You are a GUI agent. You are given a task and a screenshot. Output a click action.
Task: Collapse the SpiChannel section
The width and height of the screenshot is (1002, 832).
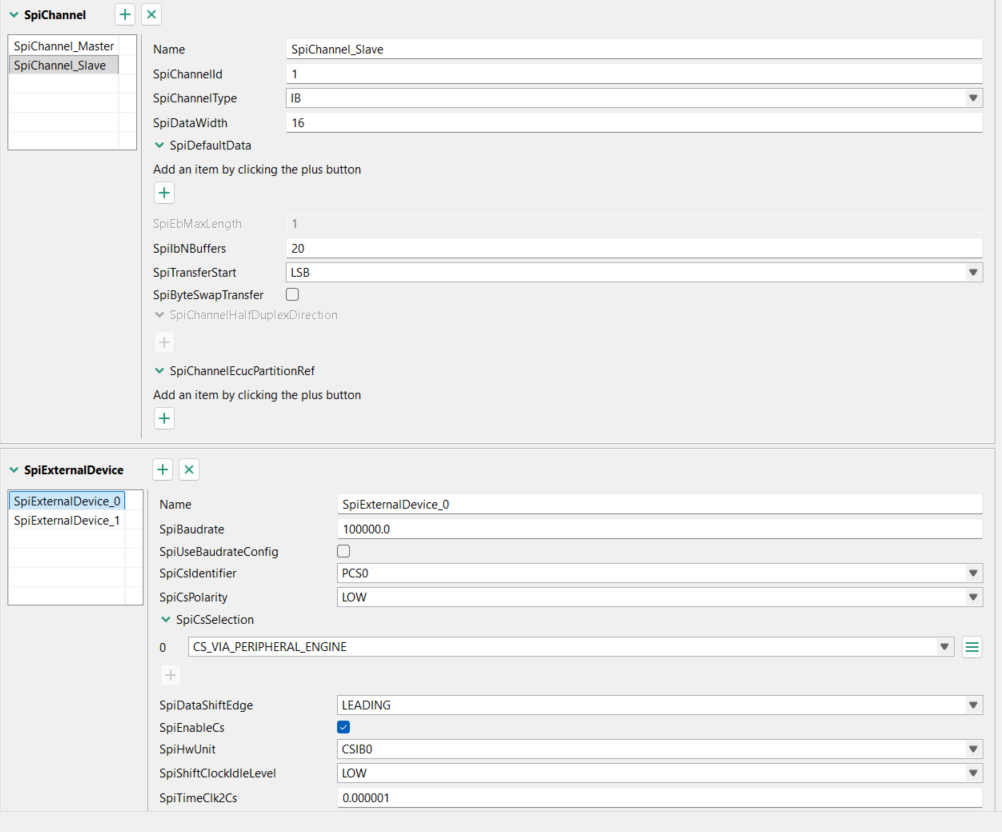14,15
